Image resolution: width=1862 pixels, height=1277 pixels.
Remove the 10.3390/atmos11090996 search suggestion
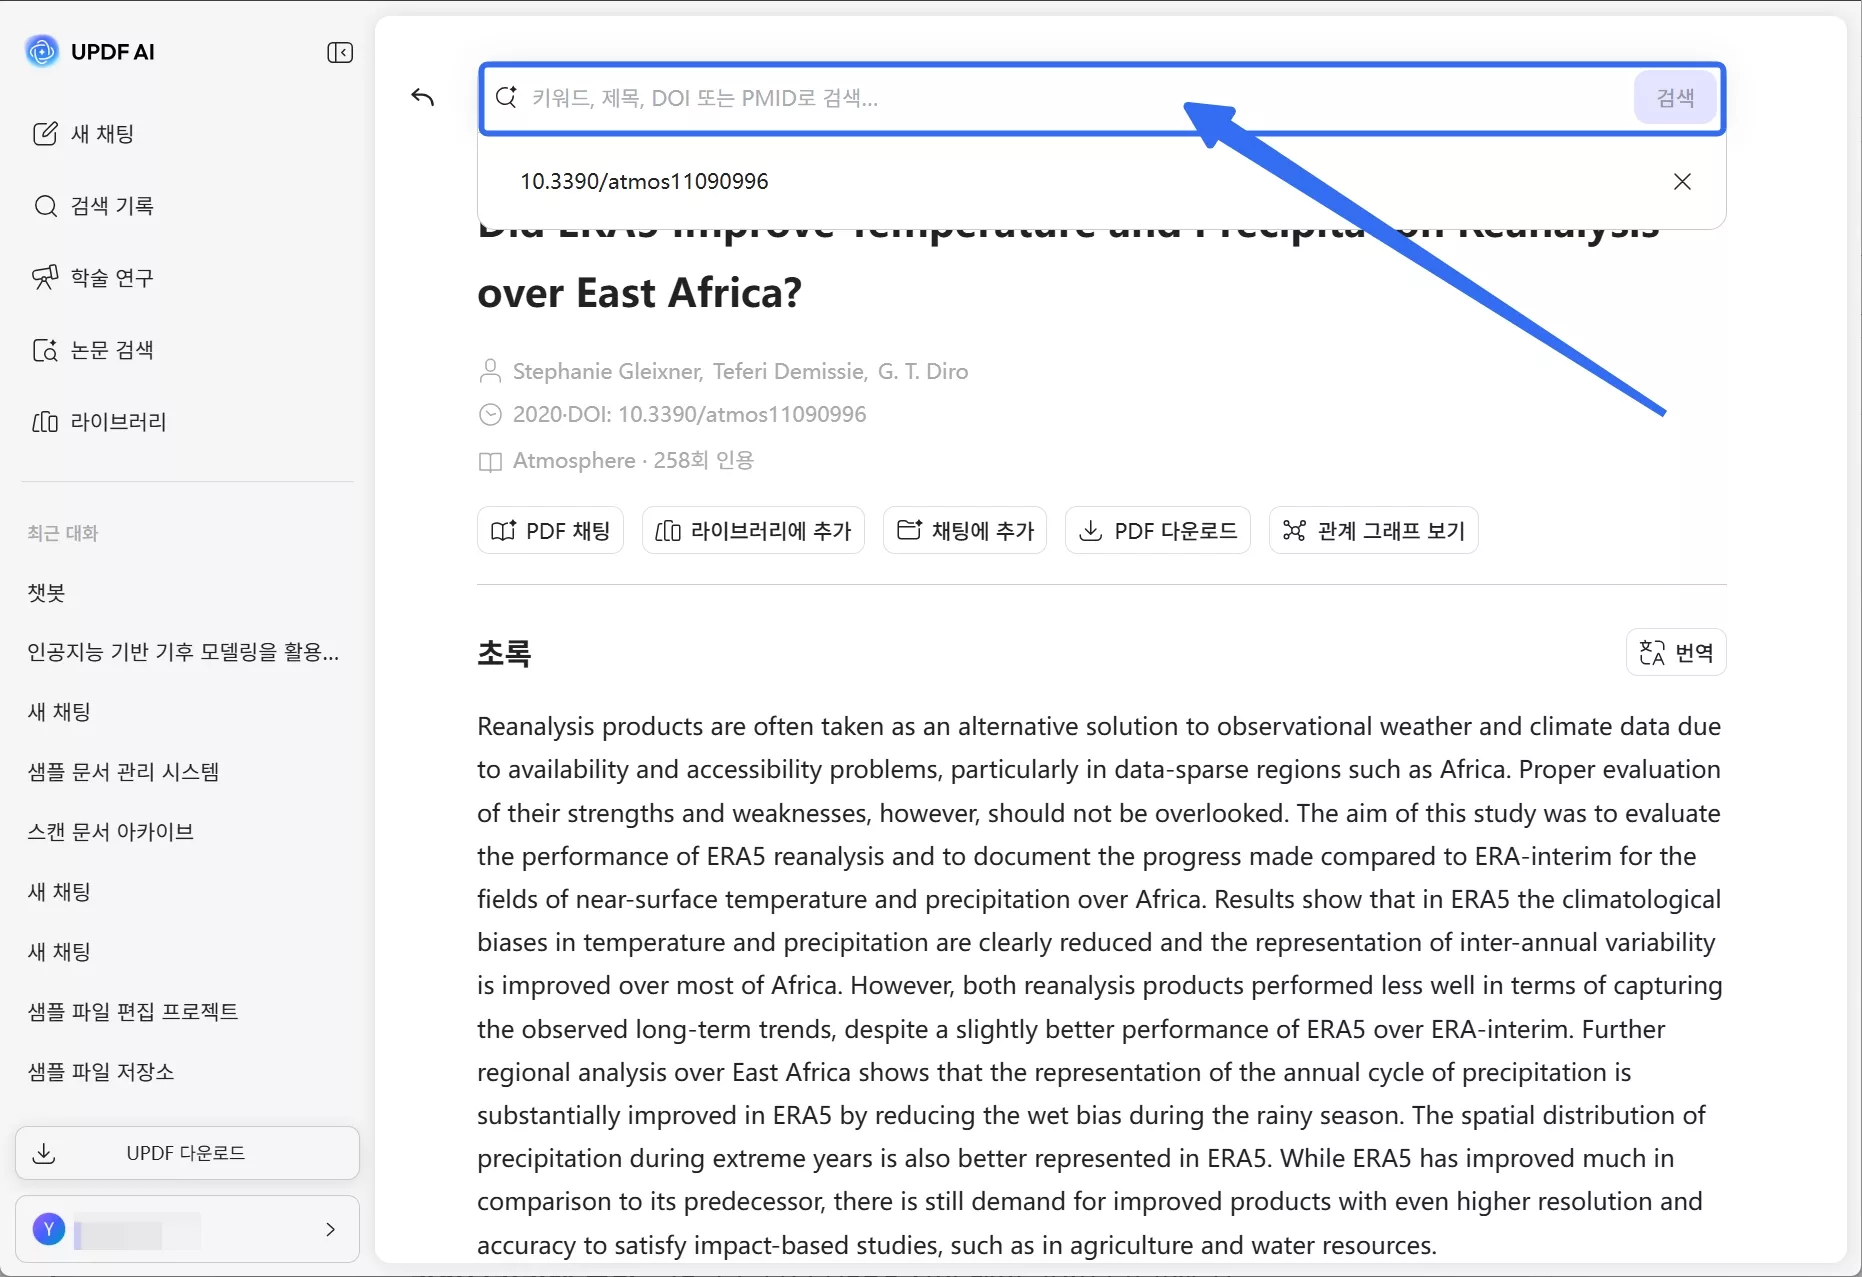coord(1682,181)
